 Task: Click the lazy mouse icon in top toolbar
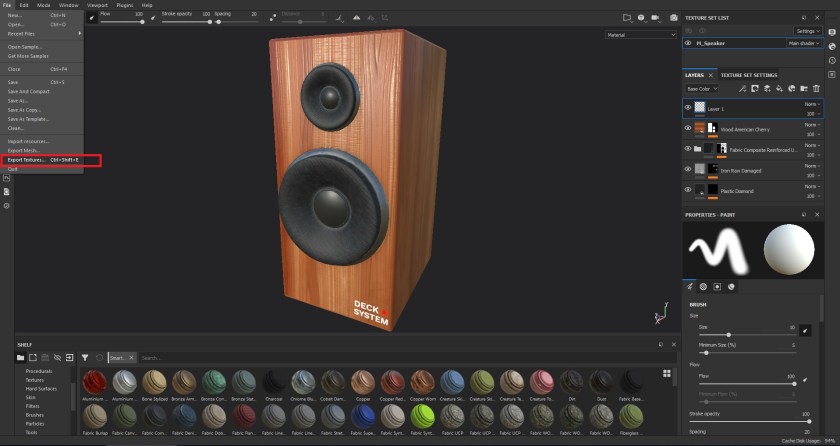click(273, 18)
